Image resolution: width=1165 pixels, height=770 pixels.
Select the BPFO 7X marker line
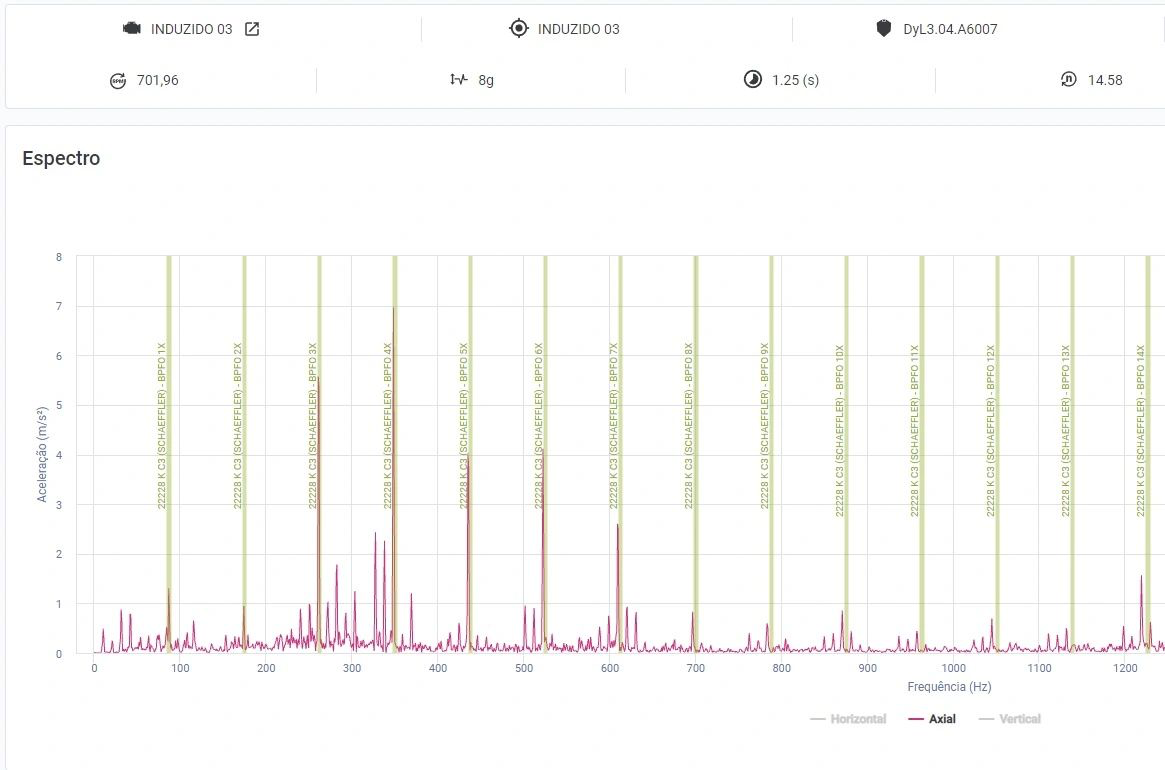620,454
